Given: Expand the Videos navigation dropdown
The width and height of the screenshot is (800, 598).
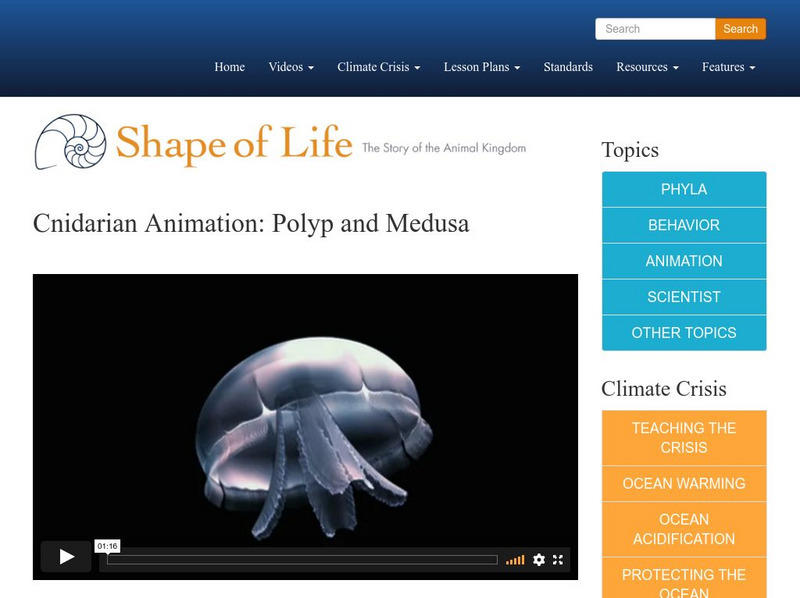Looking at the screenshot, I should 289,67.
